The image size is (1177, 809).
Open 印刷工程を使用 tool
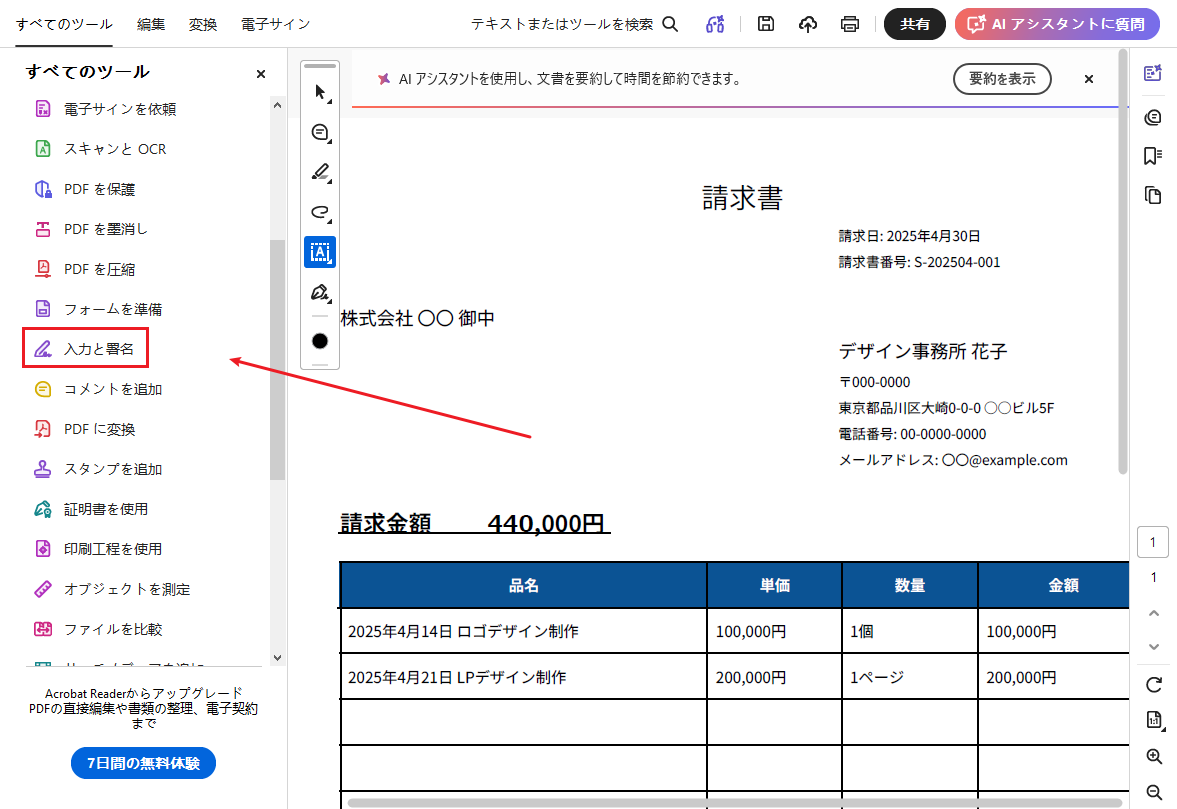[98, 549]
